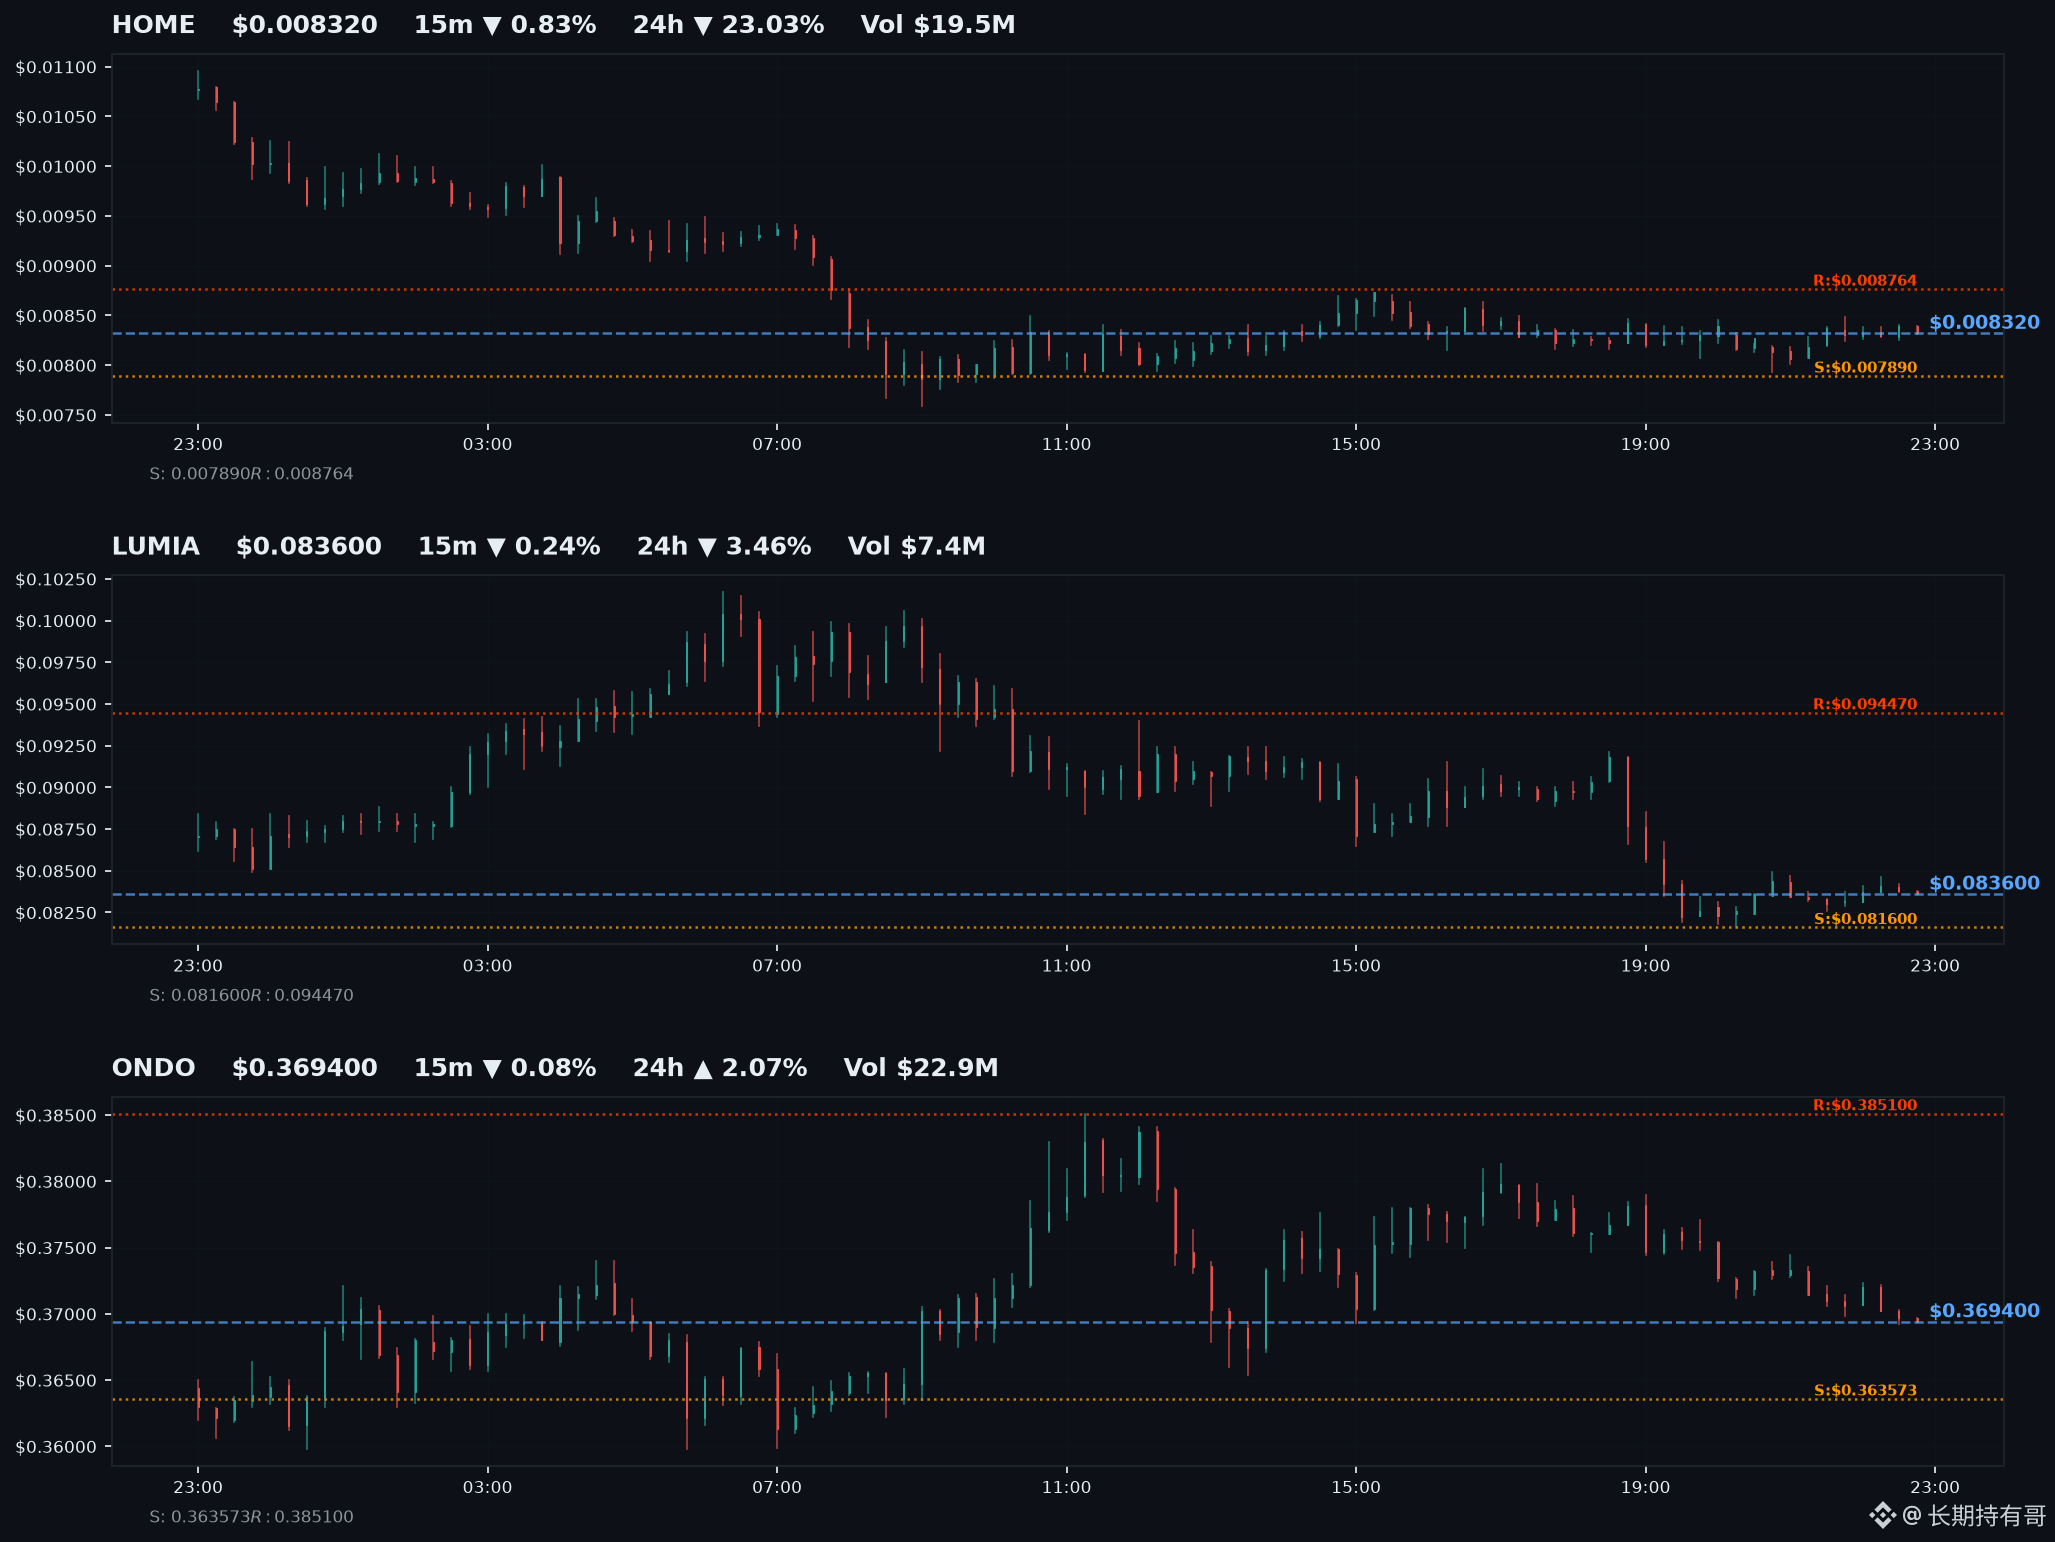Select 15:00 on the LUMIA chart time axis
Screen dimensions: 2055x1542
click(1356, 966)
